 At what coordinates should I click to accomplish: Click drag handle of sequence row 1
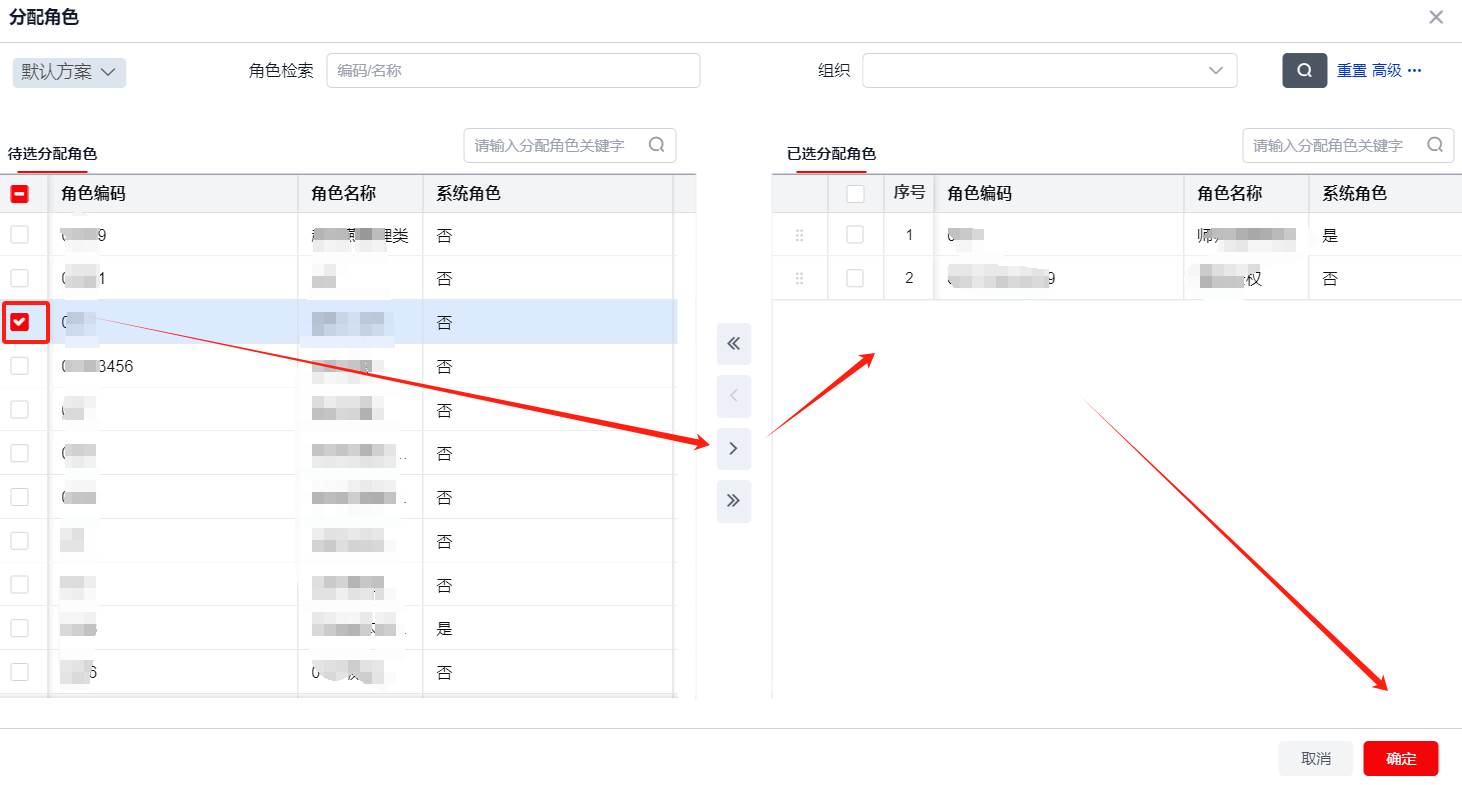coord(799,235)
